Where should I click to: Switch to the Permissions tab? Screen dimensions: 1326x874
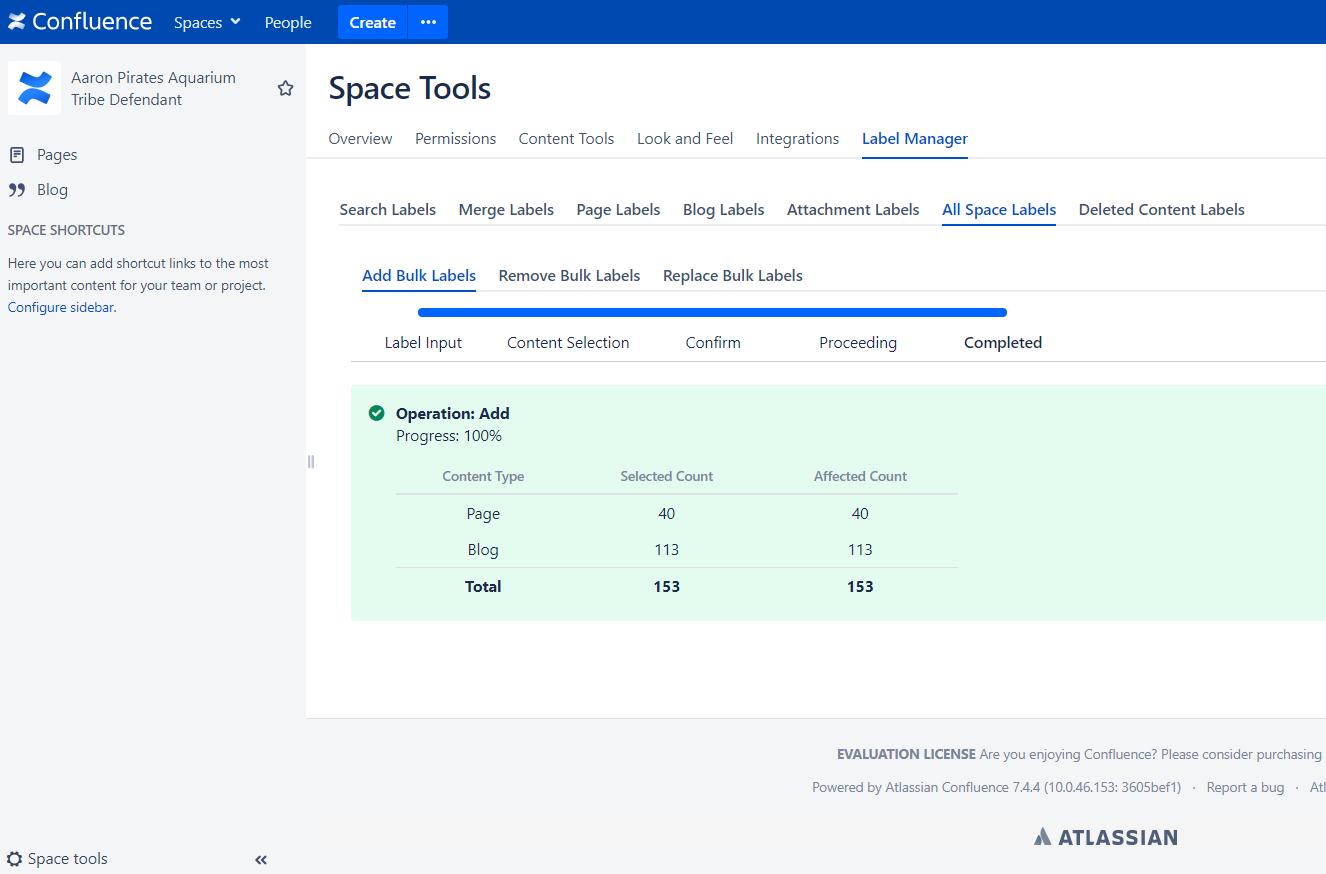(455, 139)
